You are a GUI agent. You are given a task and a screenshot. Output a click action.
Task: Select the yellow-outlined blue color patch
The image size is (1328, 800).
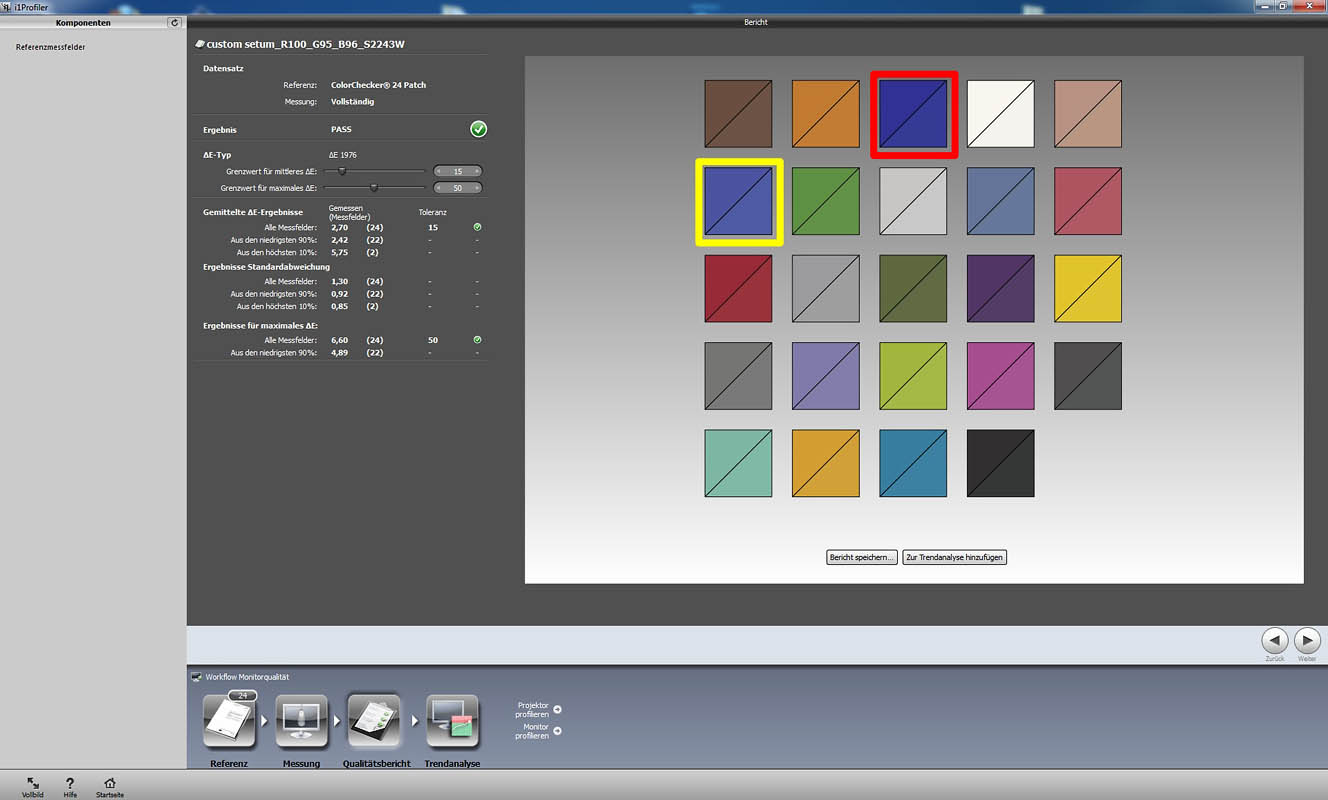coord(738,201)
